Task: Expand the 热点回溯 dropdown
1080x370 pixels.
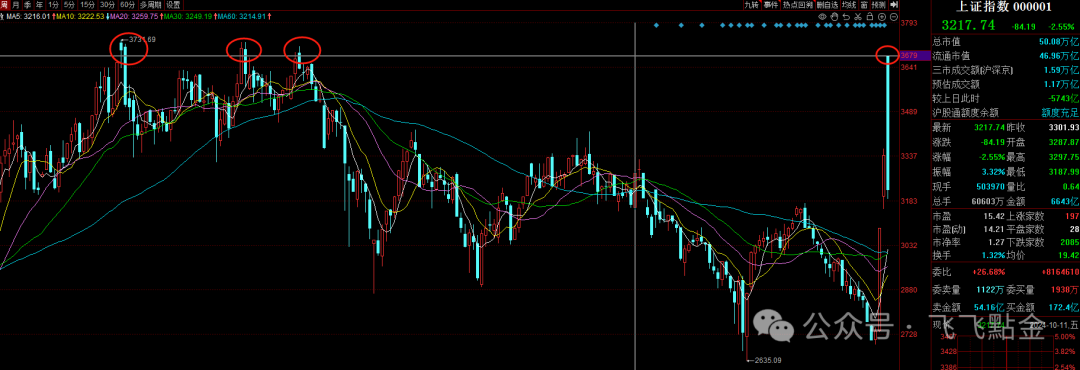Action: (798, 5)
